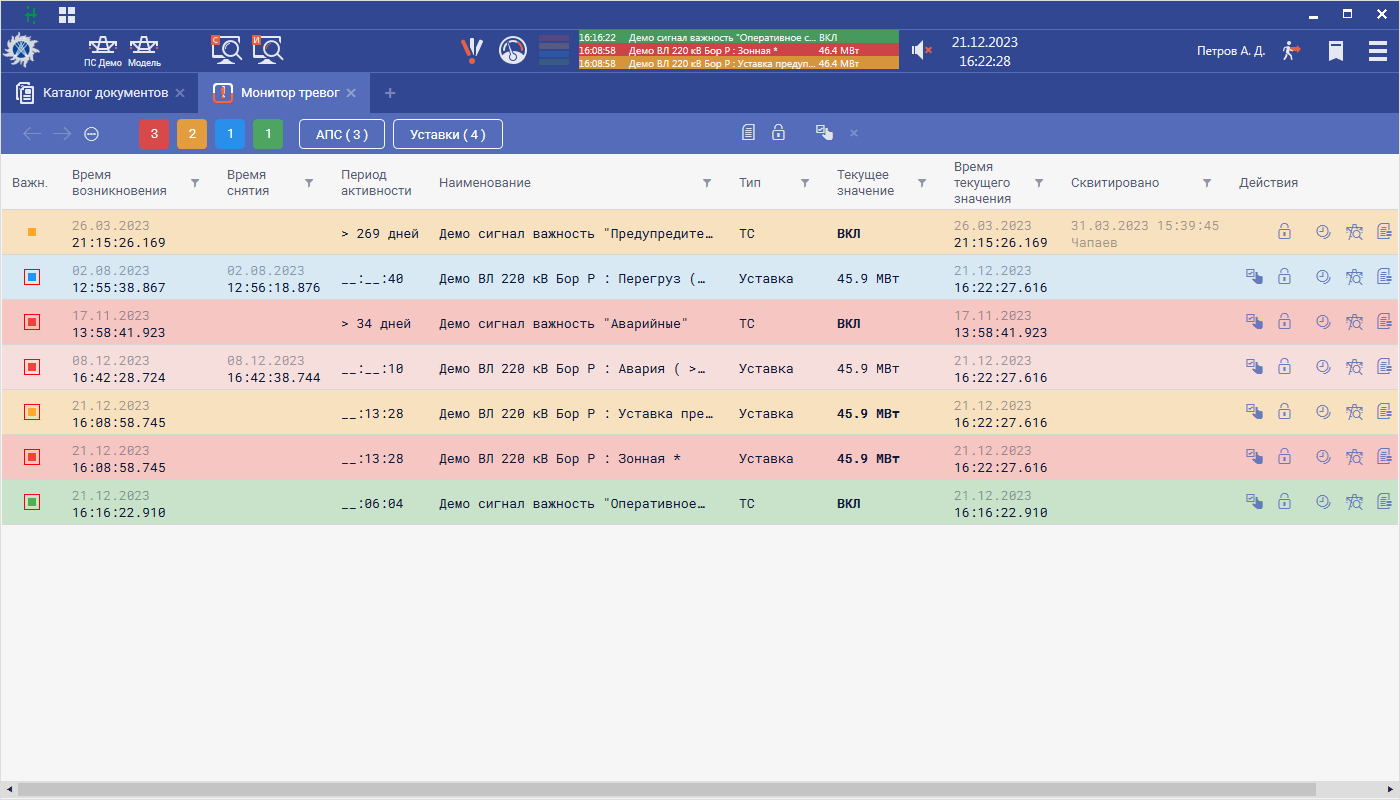1400x800 pixels.
Task: Open filter for Наименование column
Action: pyautogui.click(x=707, y=183)
